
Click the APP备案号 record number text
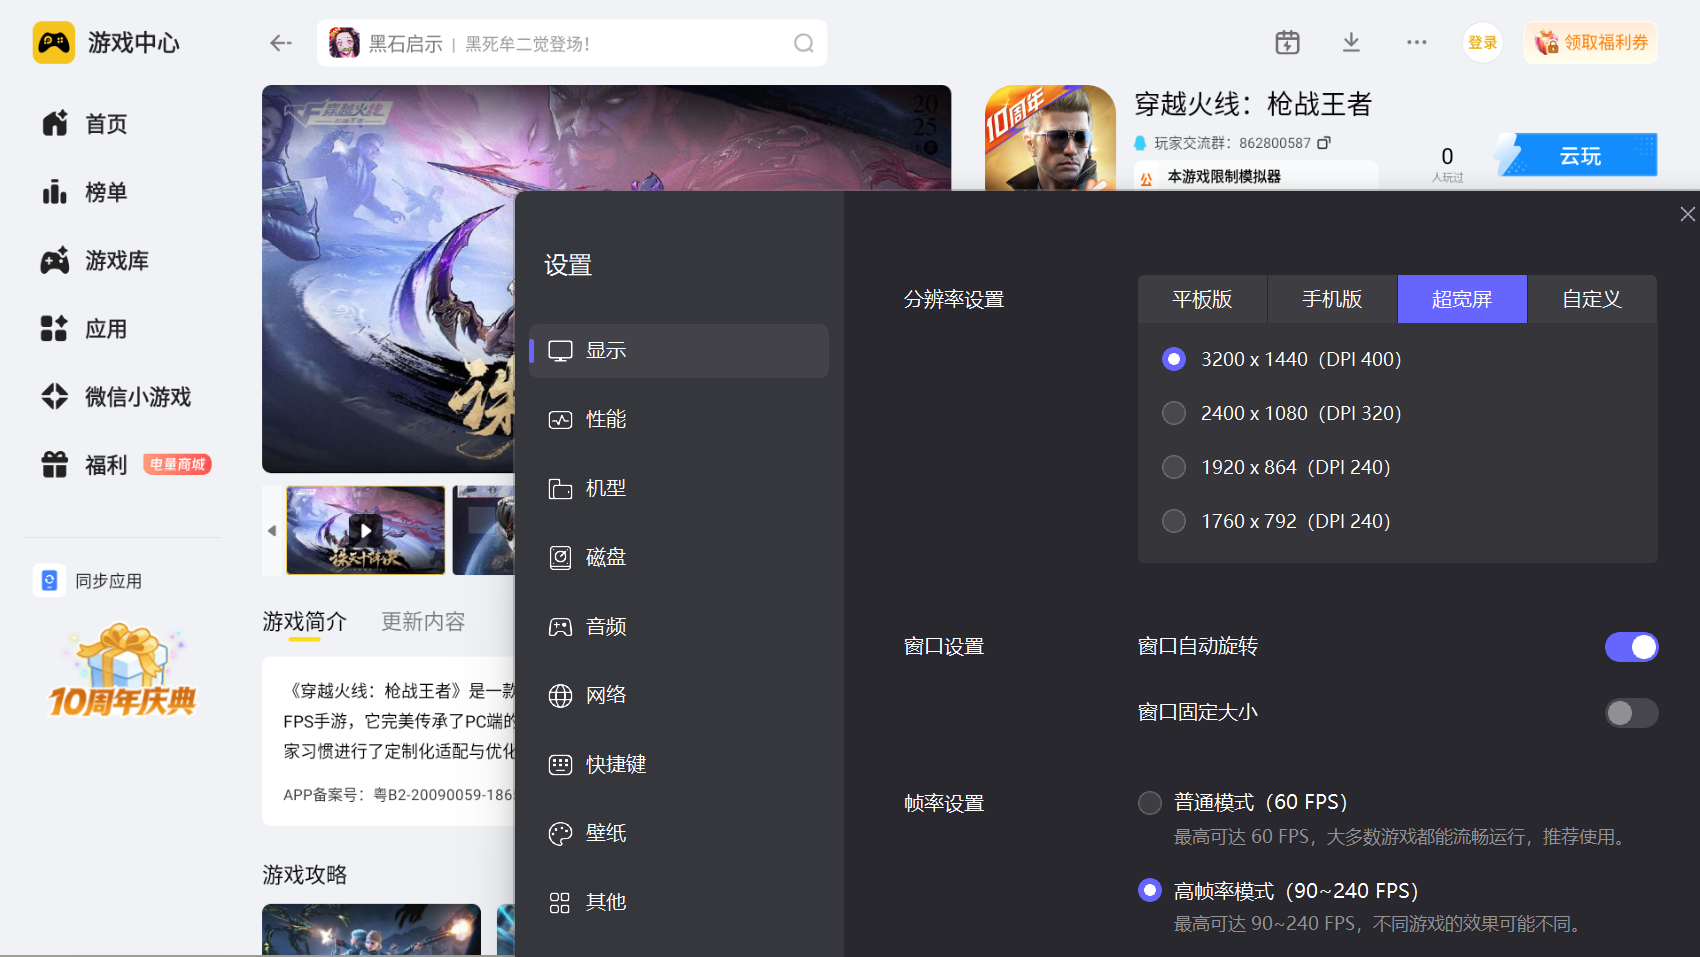398,794
